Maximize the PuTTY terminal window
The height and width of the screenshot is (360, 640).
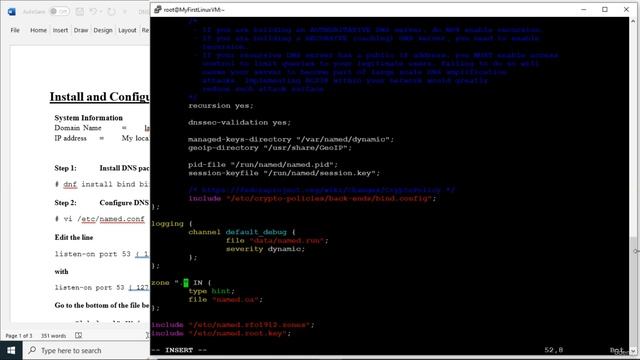click(605, 9)
